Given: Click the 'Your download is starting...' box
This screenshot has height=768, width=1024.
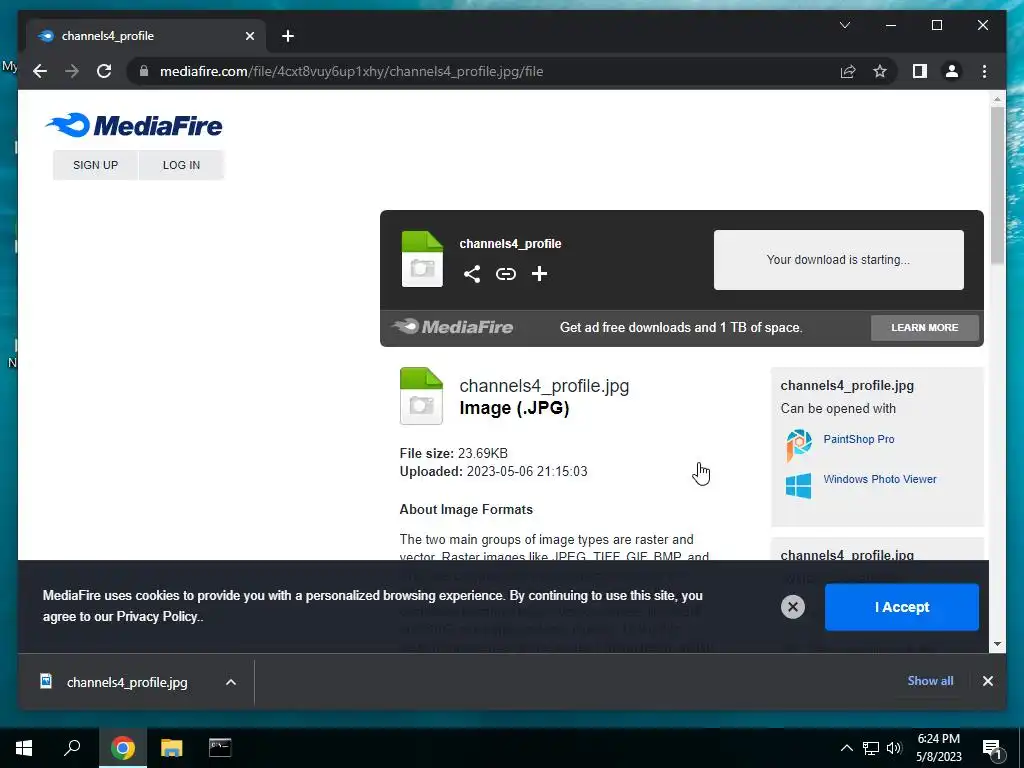Looking at the screenshot, I should click(x=839, y=260).
